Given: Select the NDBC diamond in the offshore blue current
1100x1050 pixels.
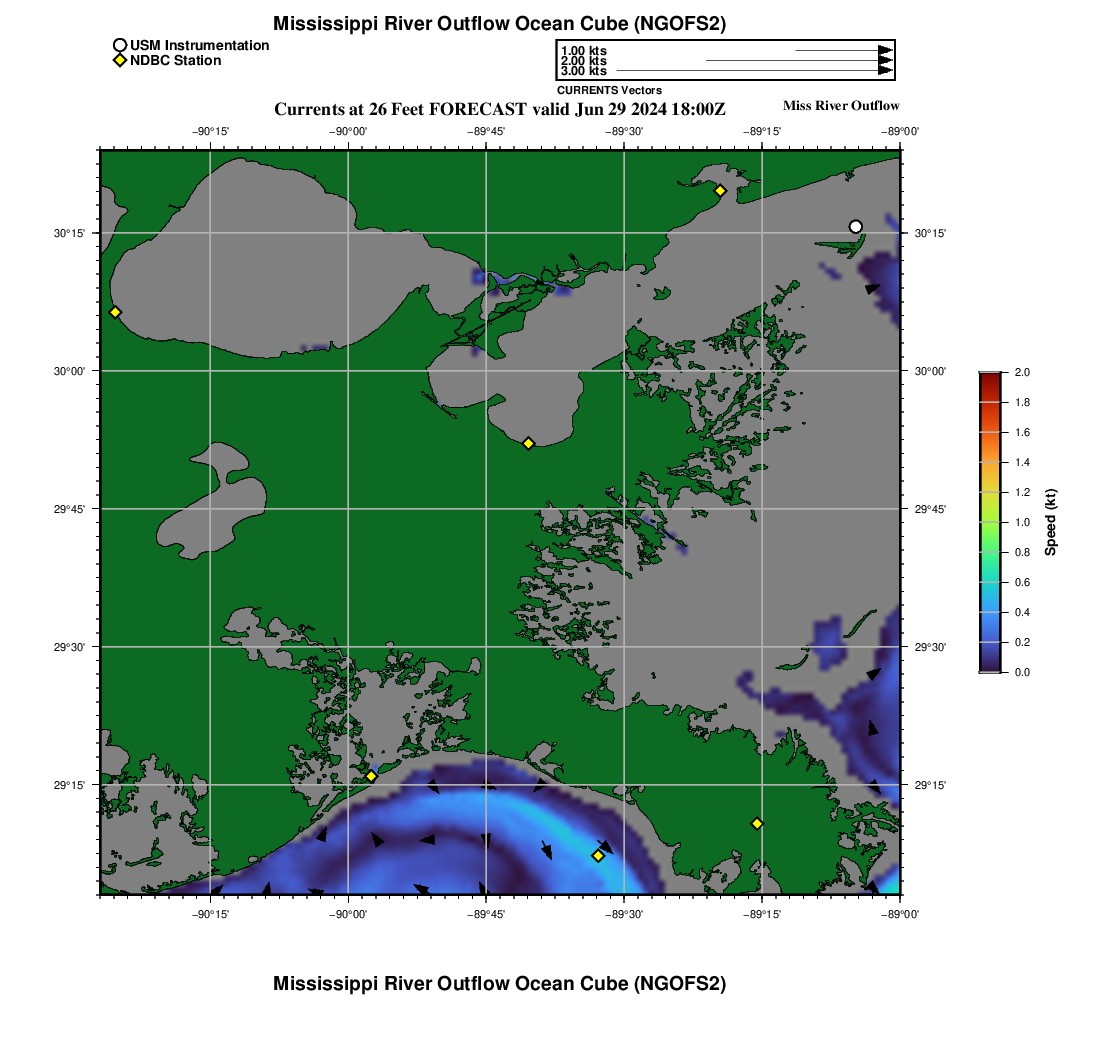Looking at the screenshot, I should coord(598,855).
